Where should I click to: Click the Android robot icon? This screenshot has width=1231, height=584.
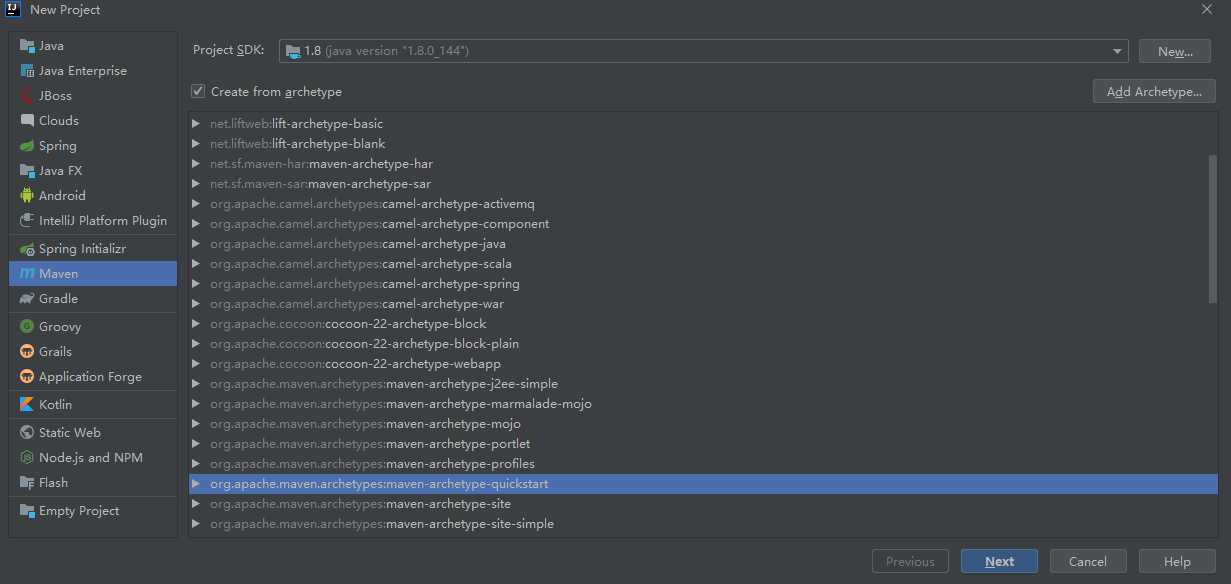point(27,196)
